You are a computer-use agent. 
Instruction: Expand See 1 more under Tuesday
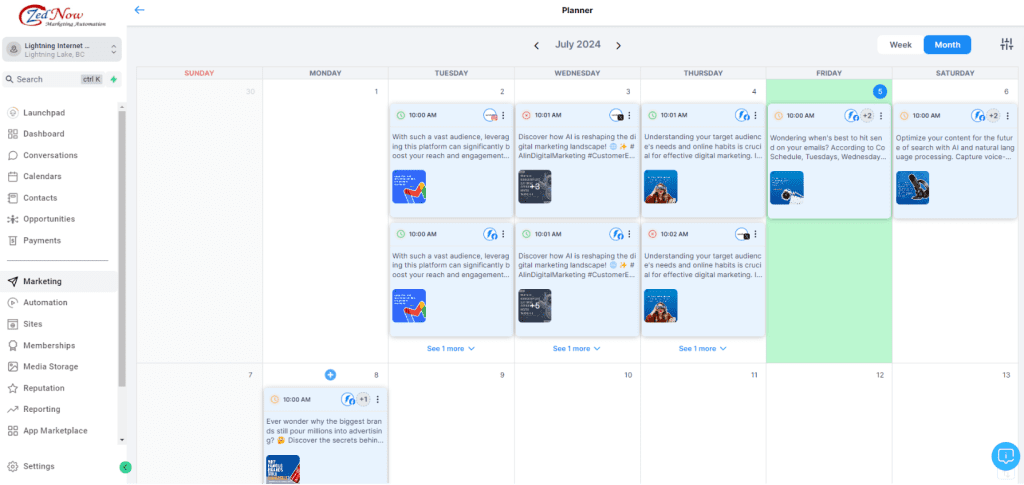pos(451,349)
